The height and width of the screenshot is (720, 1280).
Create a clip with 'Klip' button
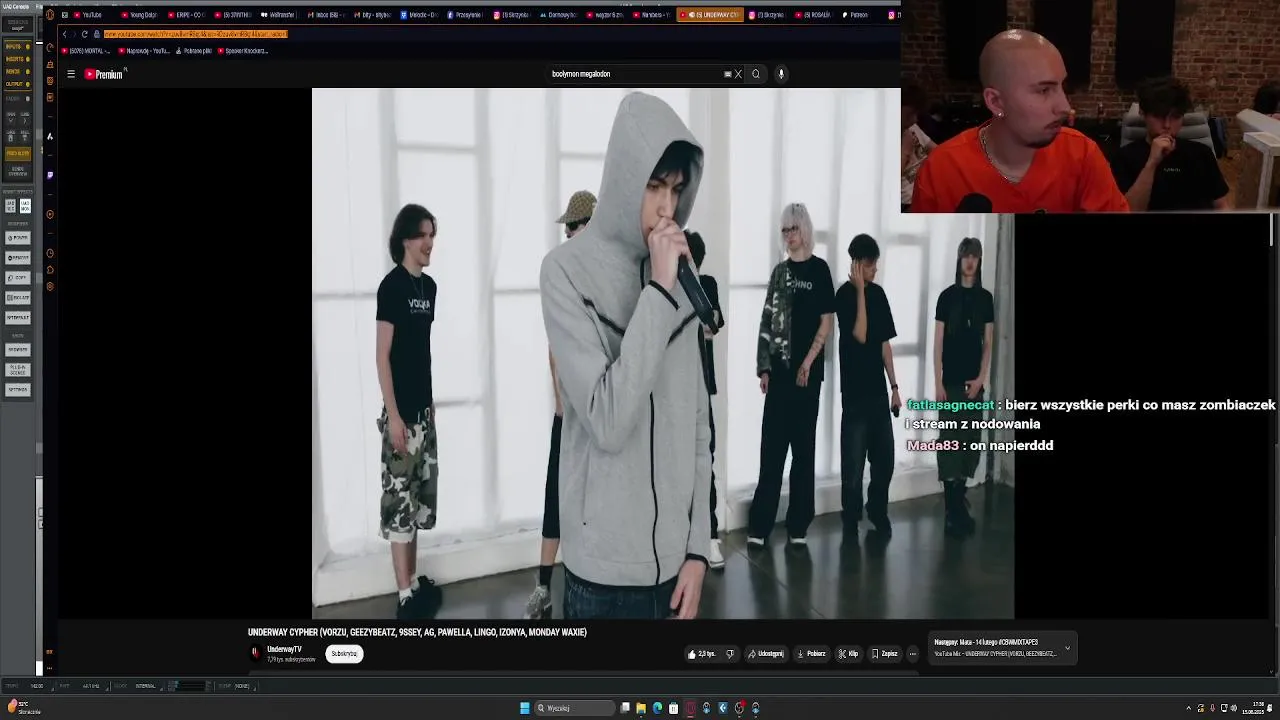pyautogui.click(x=848, y=654)
